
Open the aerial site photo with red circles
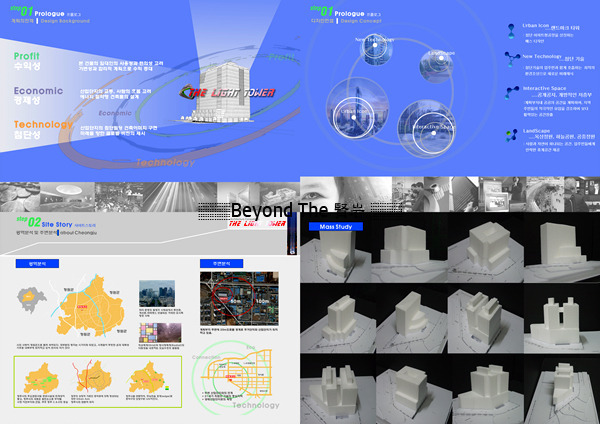pyautogui.click(x=239, y=298)
